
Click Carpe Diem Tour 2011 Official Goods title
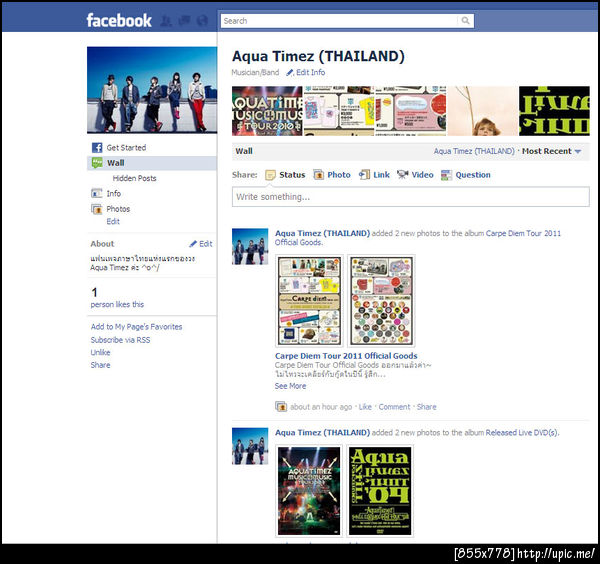click(346, 356)
